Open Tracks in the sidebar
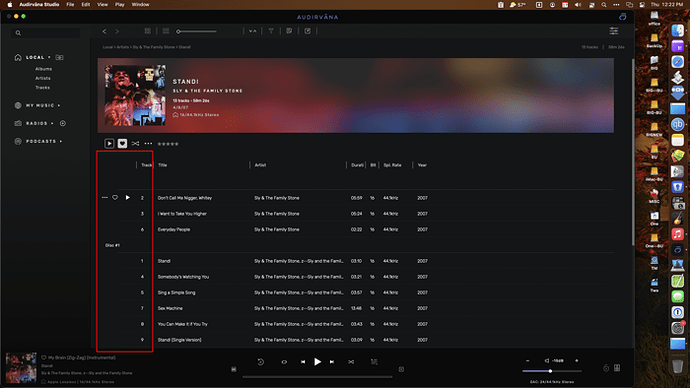 [43, 88]
